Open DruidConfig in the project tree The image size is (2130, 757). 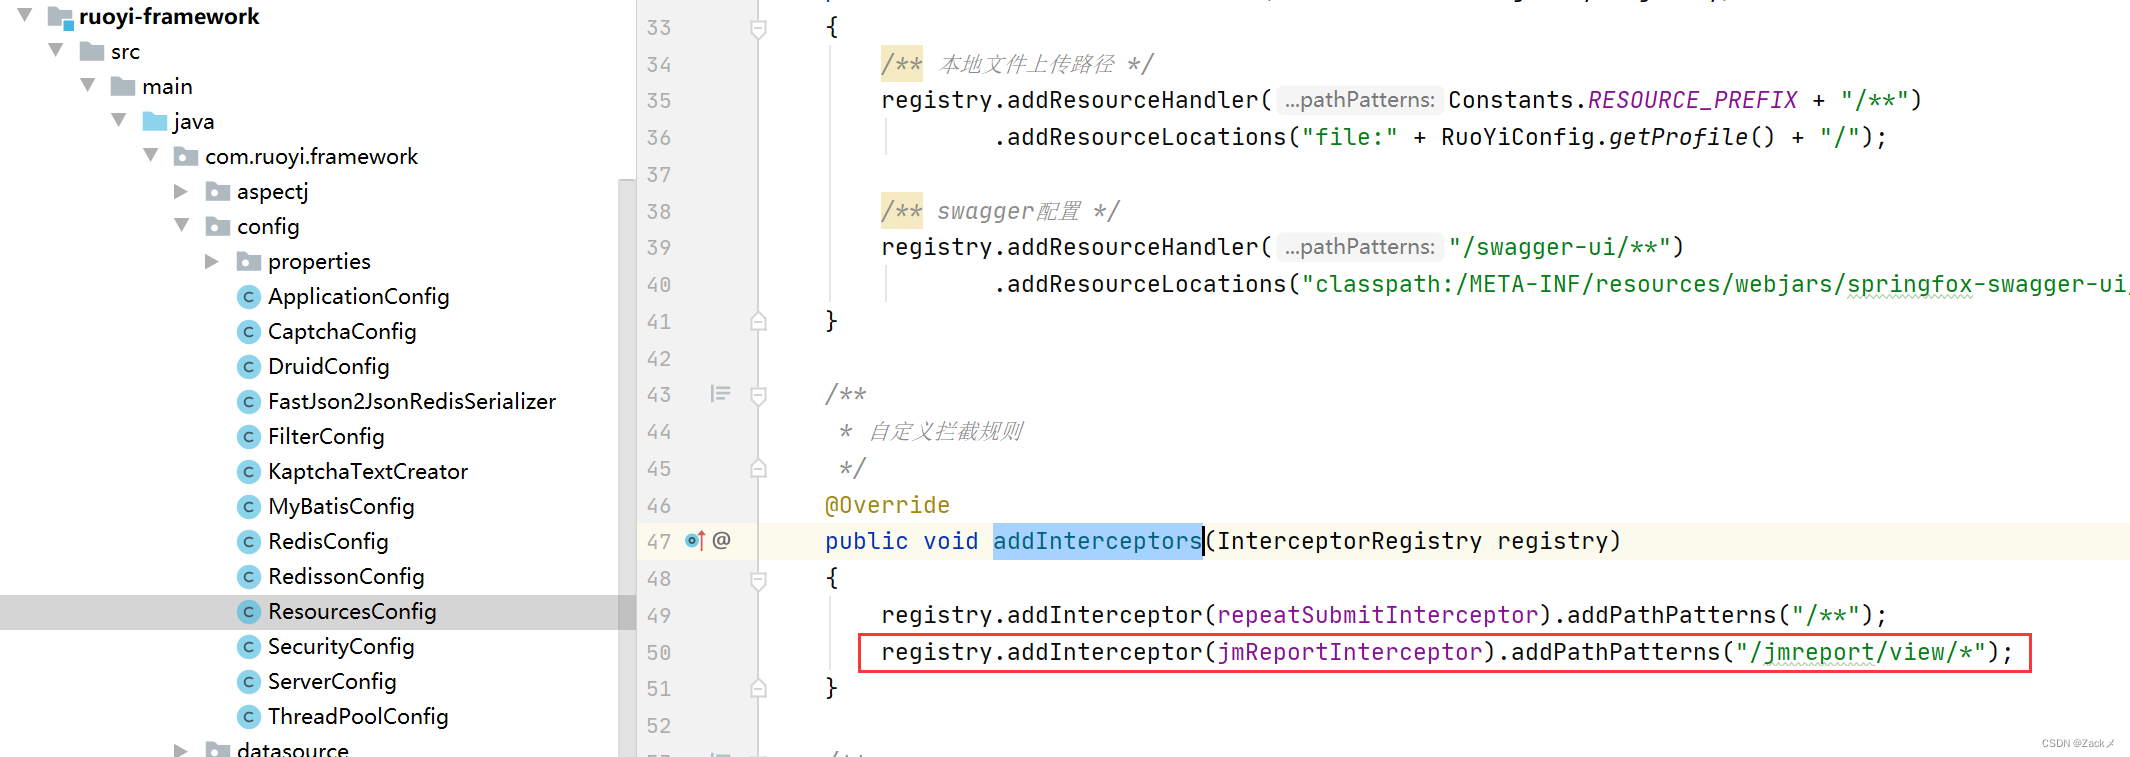pos(328,367)
